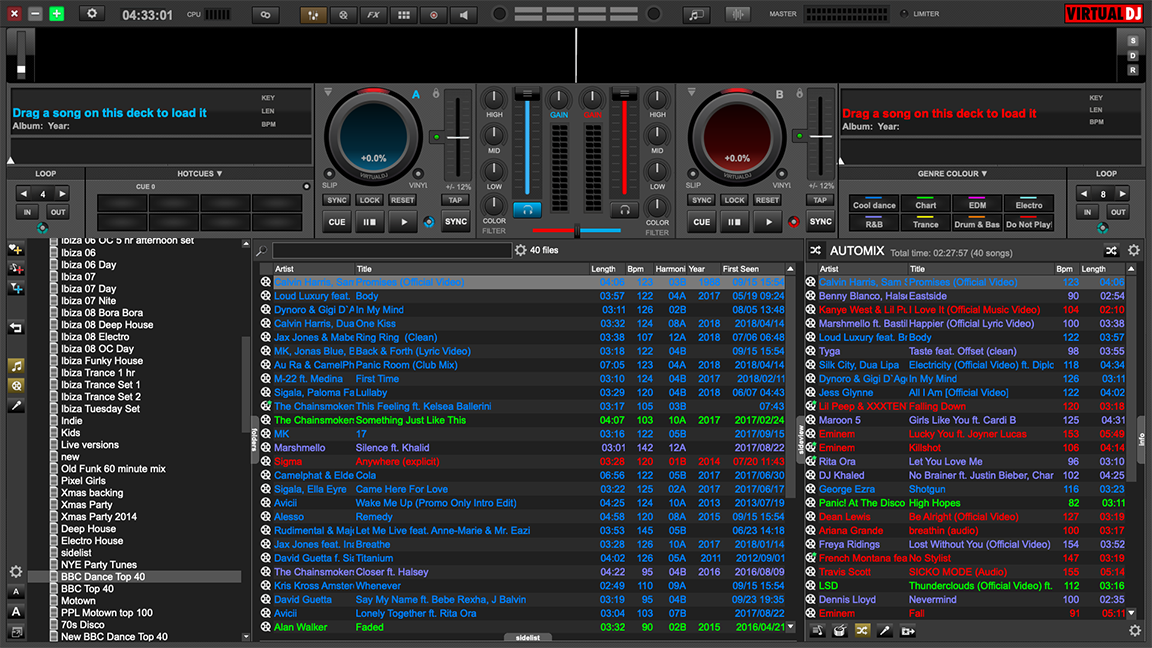This screenshot has width=1152, height=648.
Task: Toggle deck B headphone prelisten button
Action: pyautogui.click(x=624, y=210)
